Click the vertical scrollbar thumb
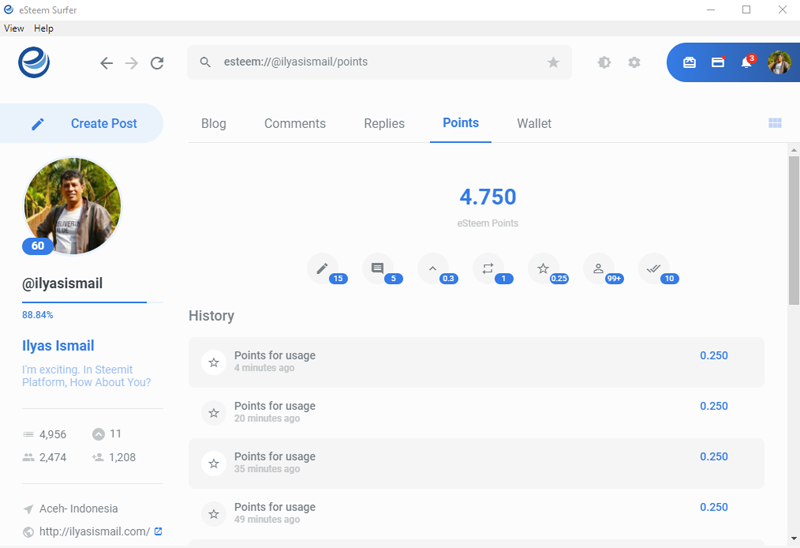800x548 pixels. point(793,231)
